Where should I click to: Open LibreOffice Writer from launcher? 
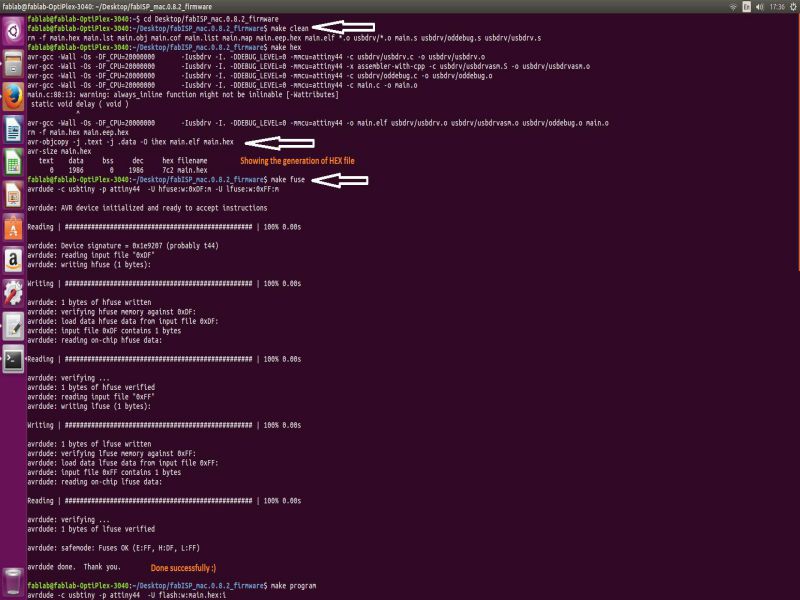coord(13,129)
